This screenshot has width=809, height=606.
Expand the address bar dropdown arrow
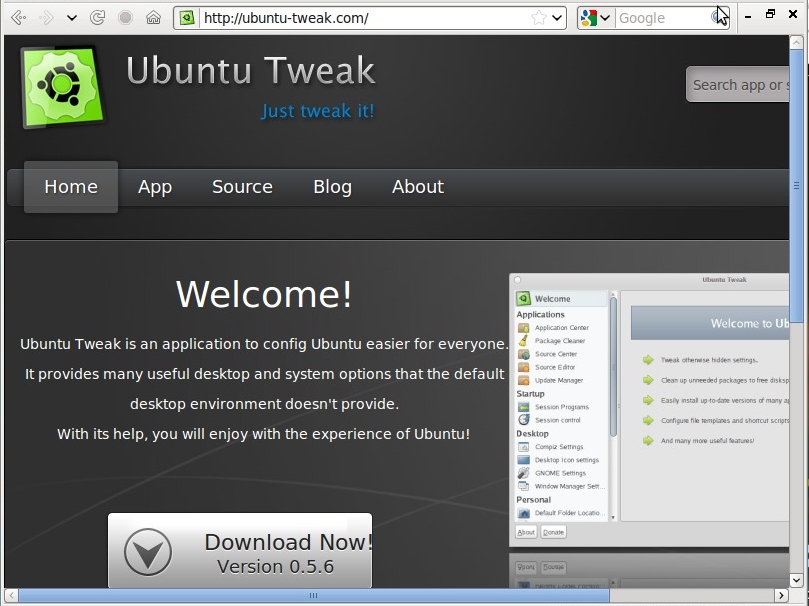click(x=557, y=18)
